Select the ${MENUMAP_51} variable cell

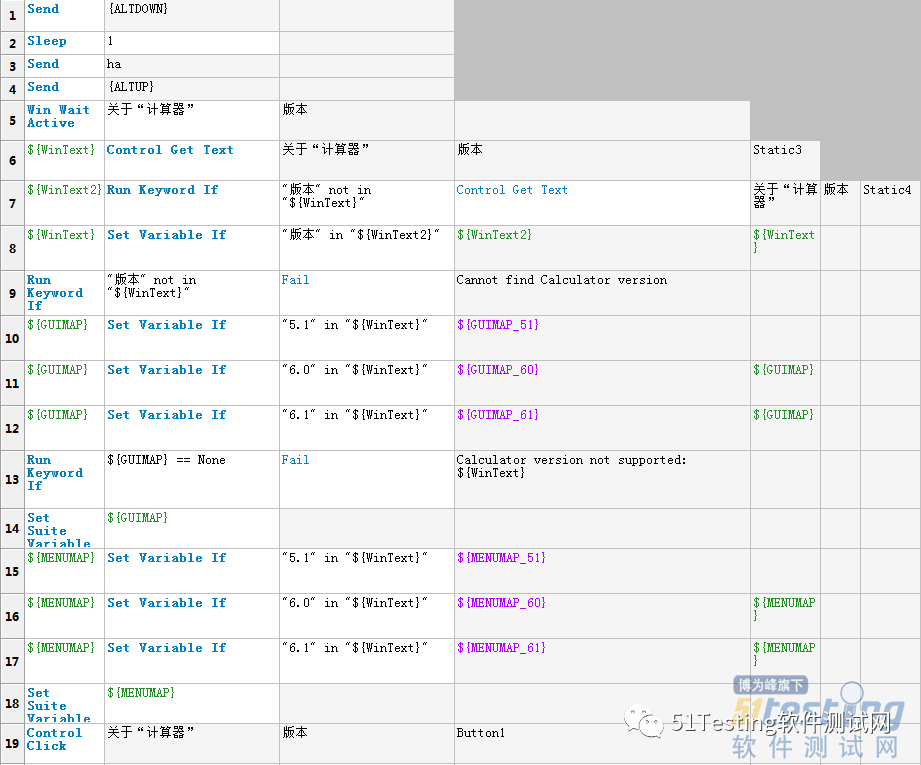point(601,559)
